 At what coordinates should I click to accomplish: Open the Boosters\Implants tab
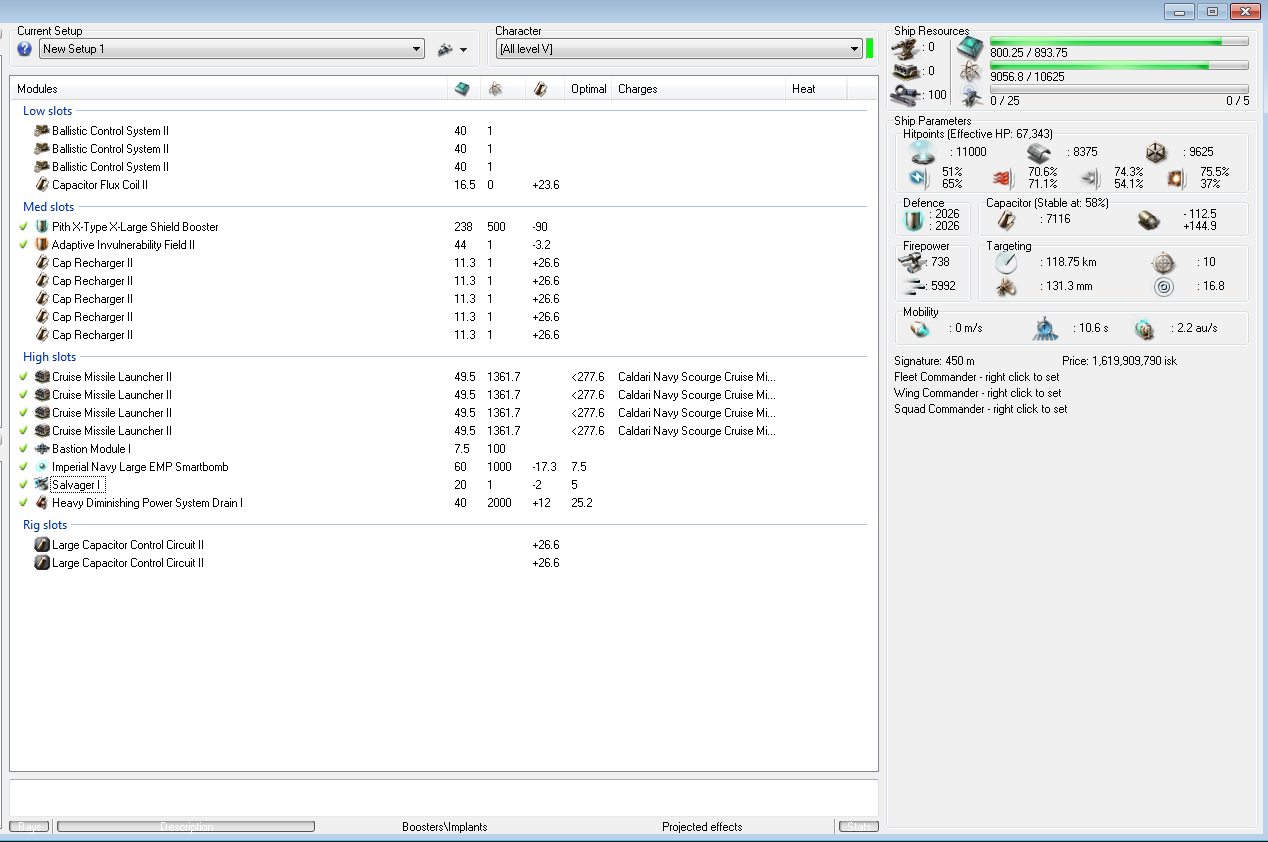point(444,827)
